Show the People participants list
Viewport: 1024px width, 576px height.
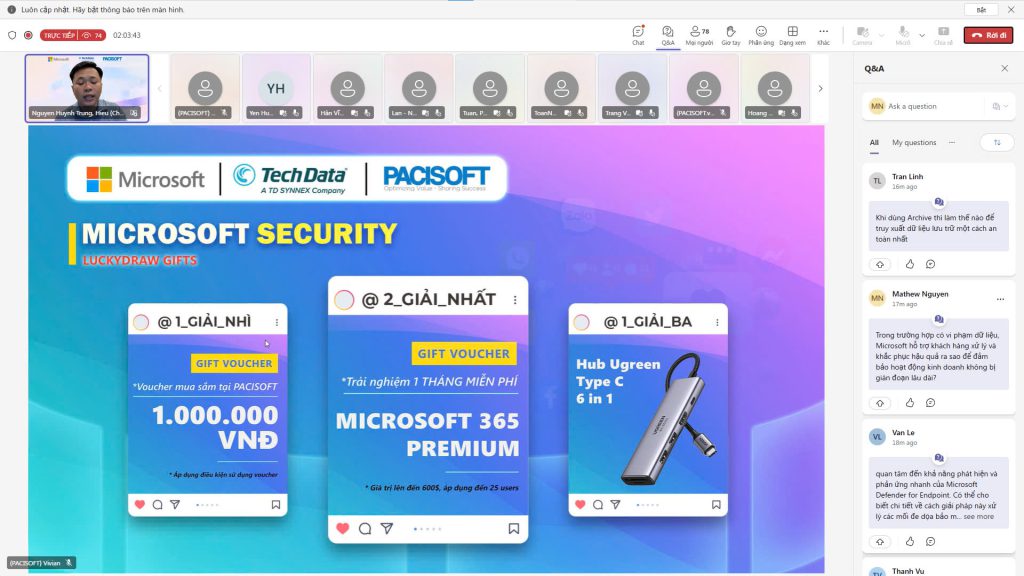(699, 35)
